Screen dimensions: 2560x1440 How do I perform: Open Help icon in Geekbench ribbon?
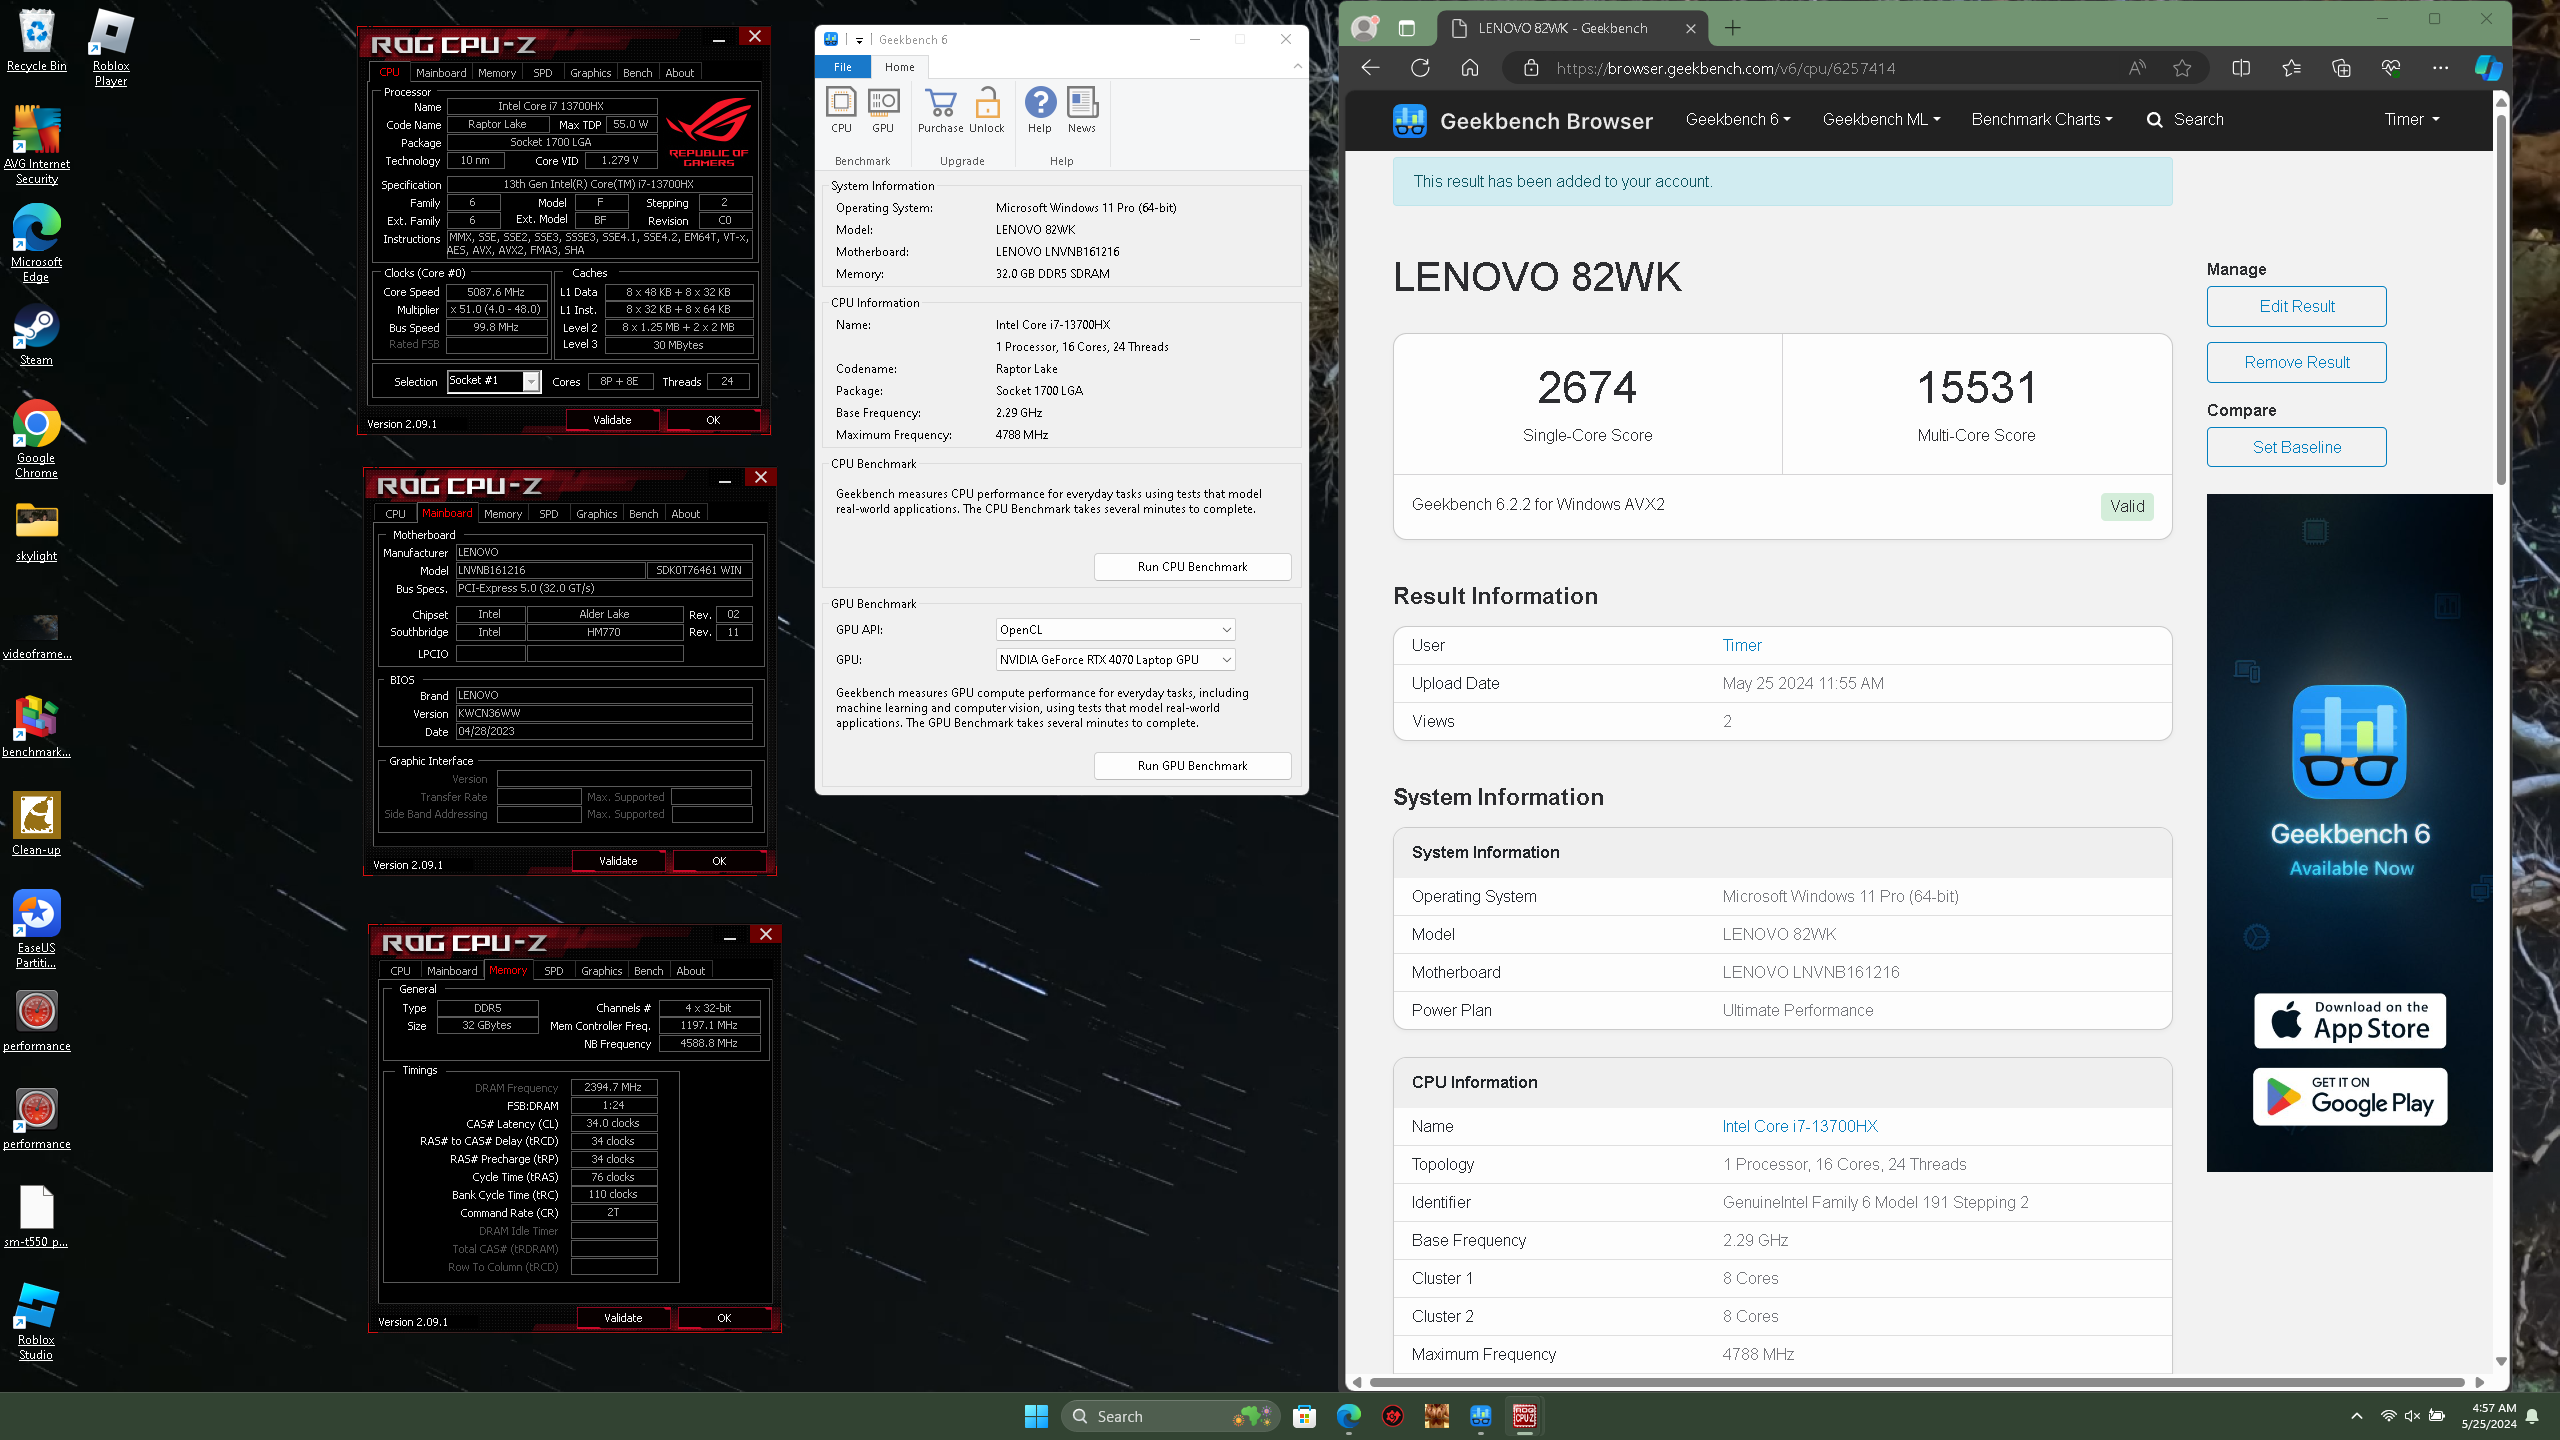tap(1040, 110)
